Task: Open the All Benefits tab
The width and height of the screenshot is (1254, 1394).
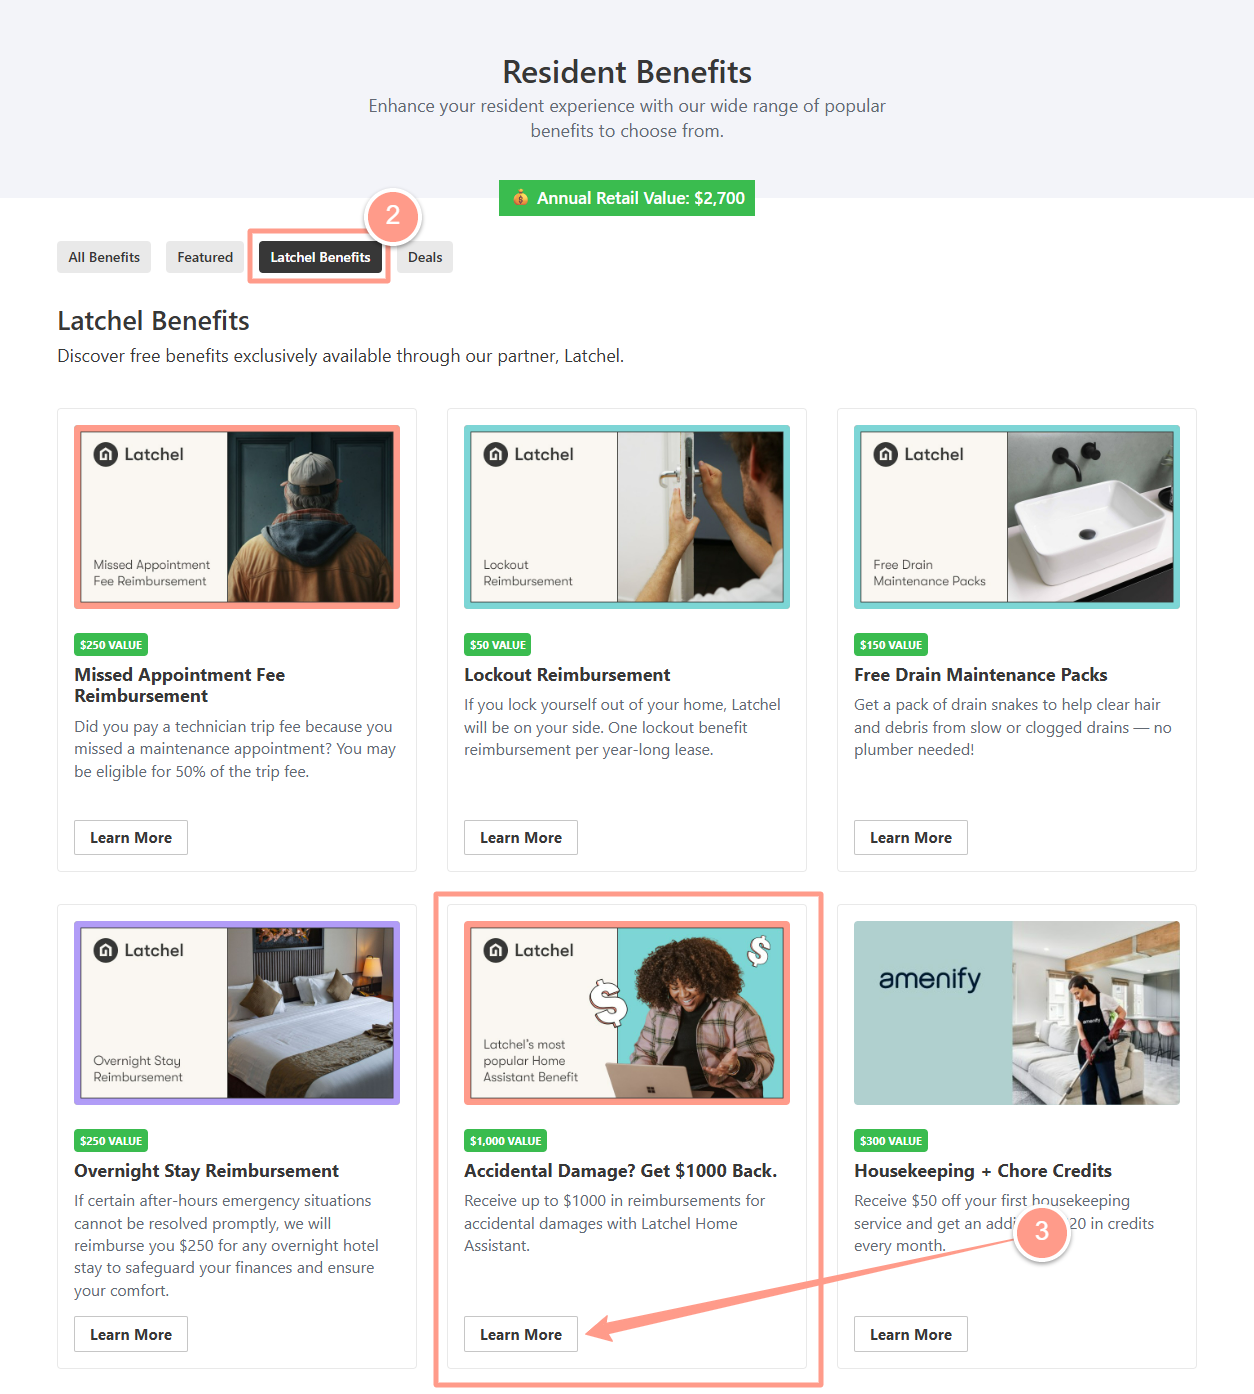Action: [x=104, y=257]
